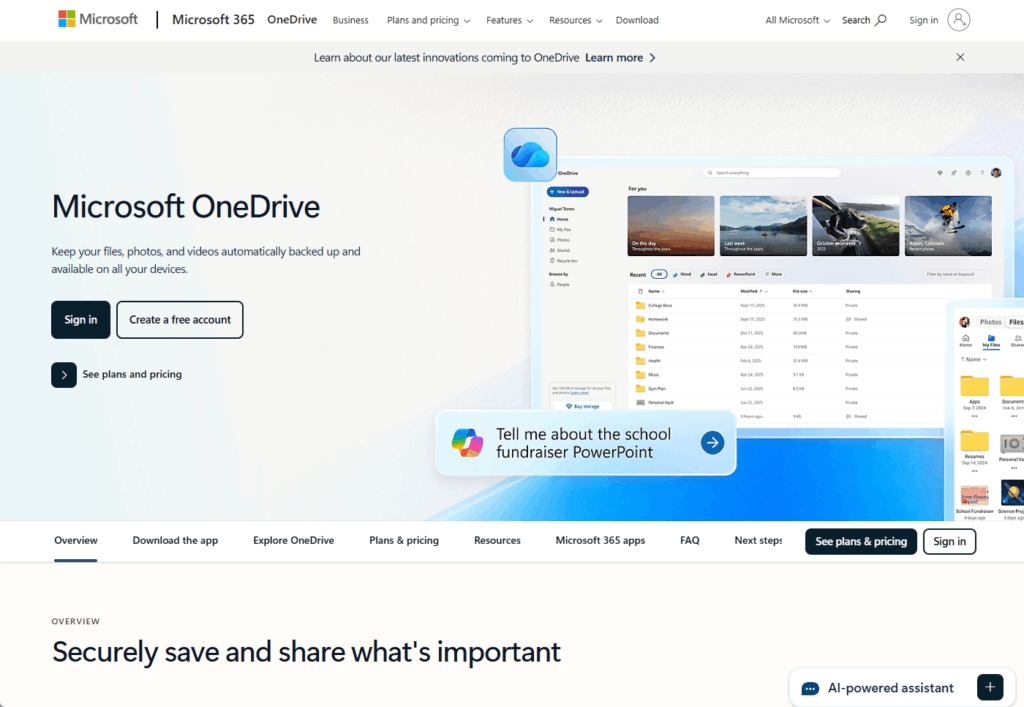Open the AI-powered assistant chat icon
Image resolution: width=1024 pixels, height=707 pixels.
point(810,688)
